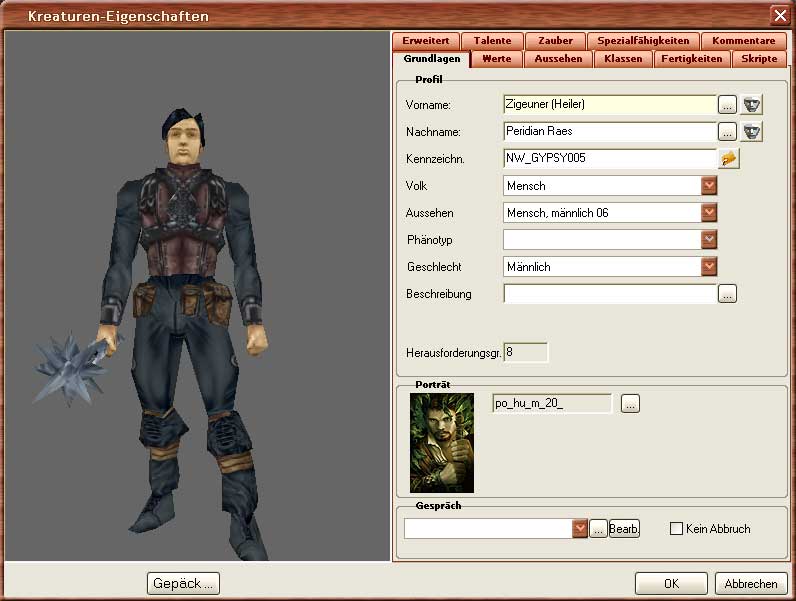796x601 pixels.
Task: Expand the Volk dropdown
Action: click(710, 186)
